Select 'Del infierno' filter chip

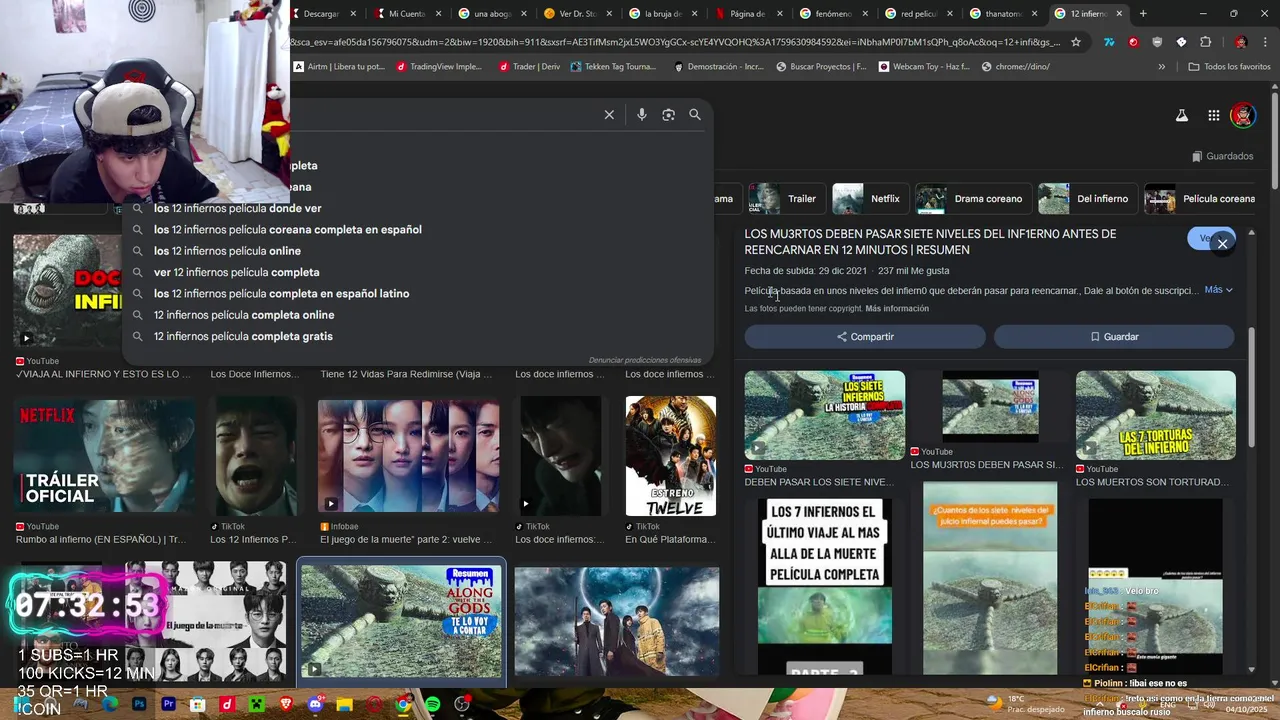coord(1088,199)
